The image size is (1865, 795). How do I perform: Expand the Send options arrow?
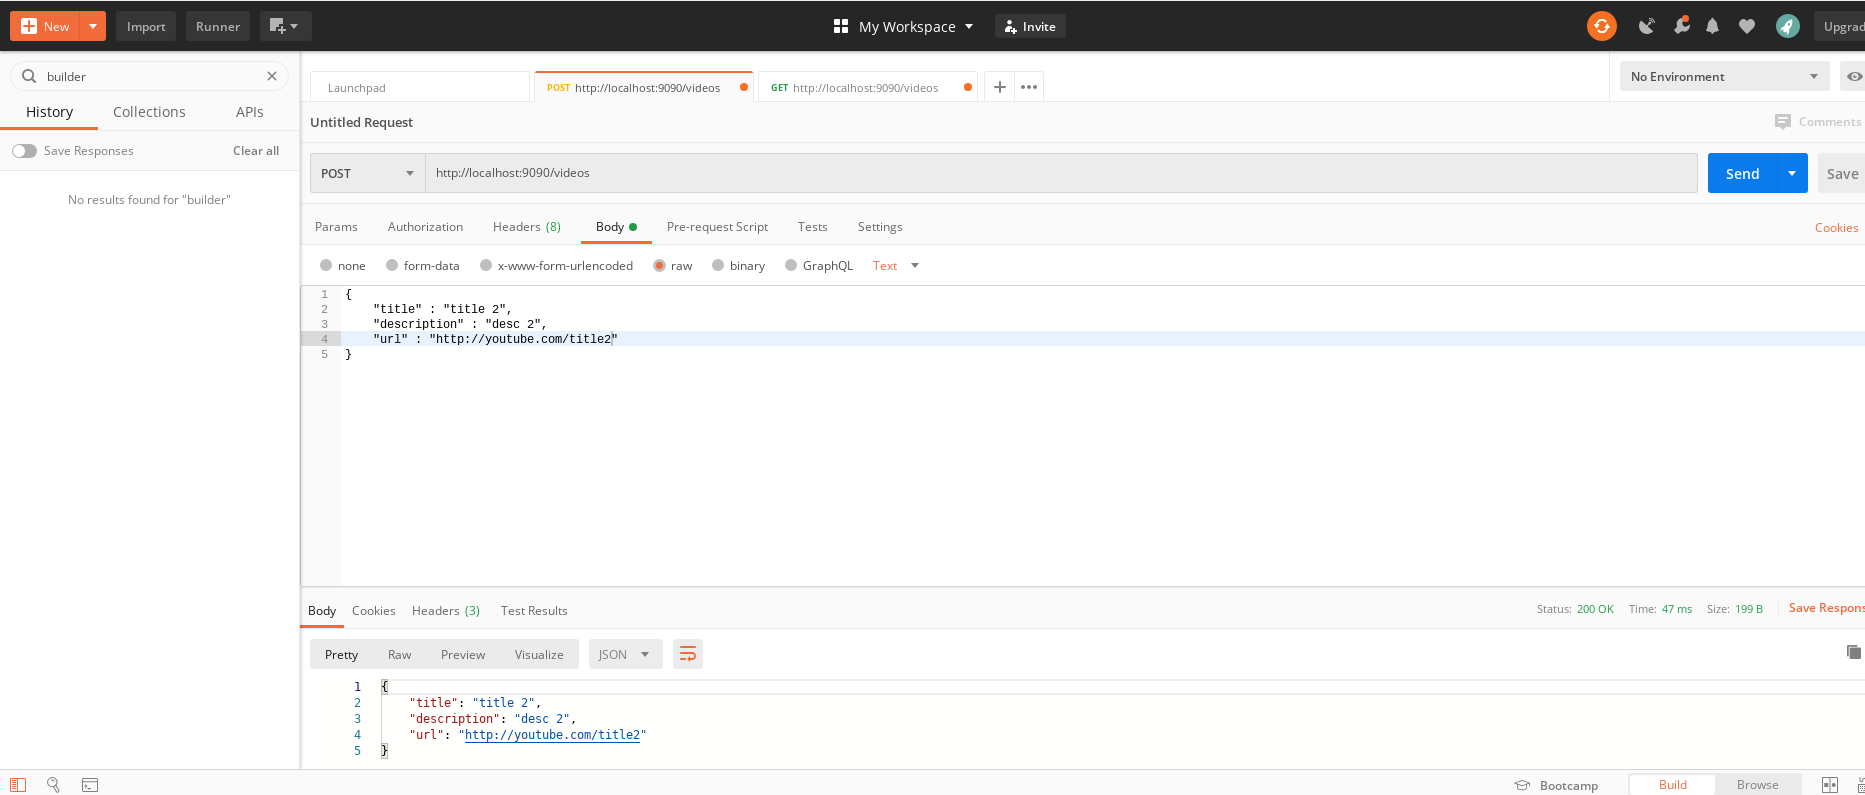pos(1792,173)
